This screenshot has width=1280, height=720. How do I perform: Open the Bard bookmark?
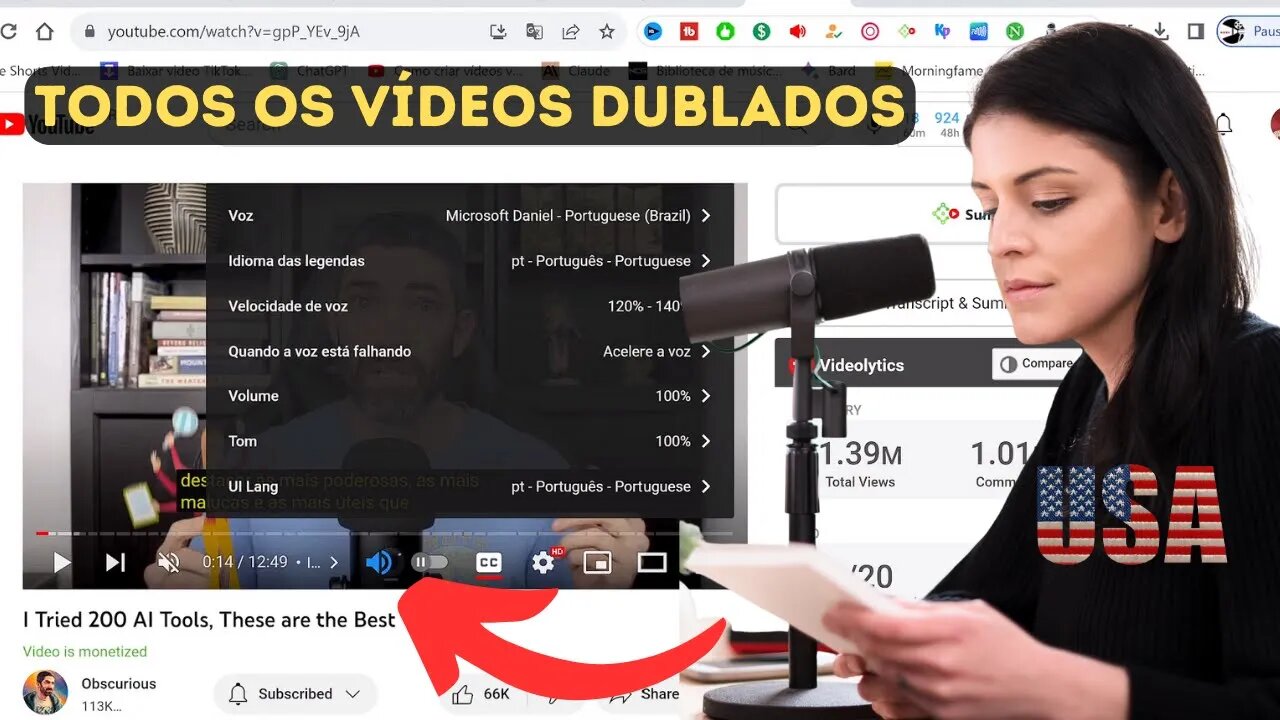coord(828,71)
